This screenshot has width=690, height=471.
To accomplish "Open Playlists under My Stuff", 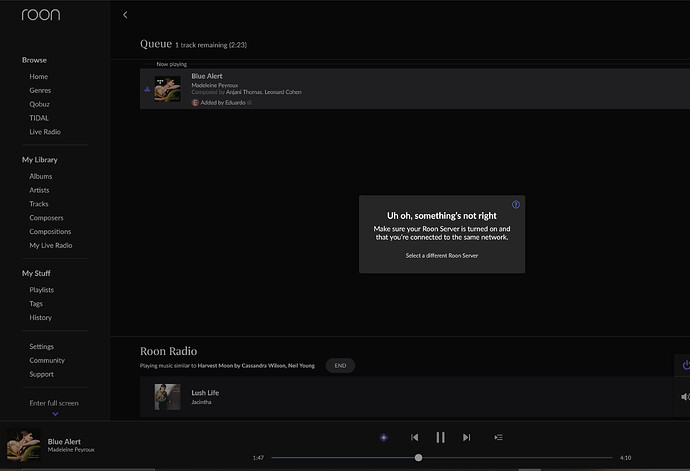I will point(41,290).
